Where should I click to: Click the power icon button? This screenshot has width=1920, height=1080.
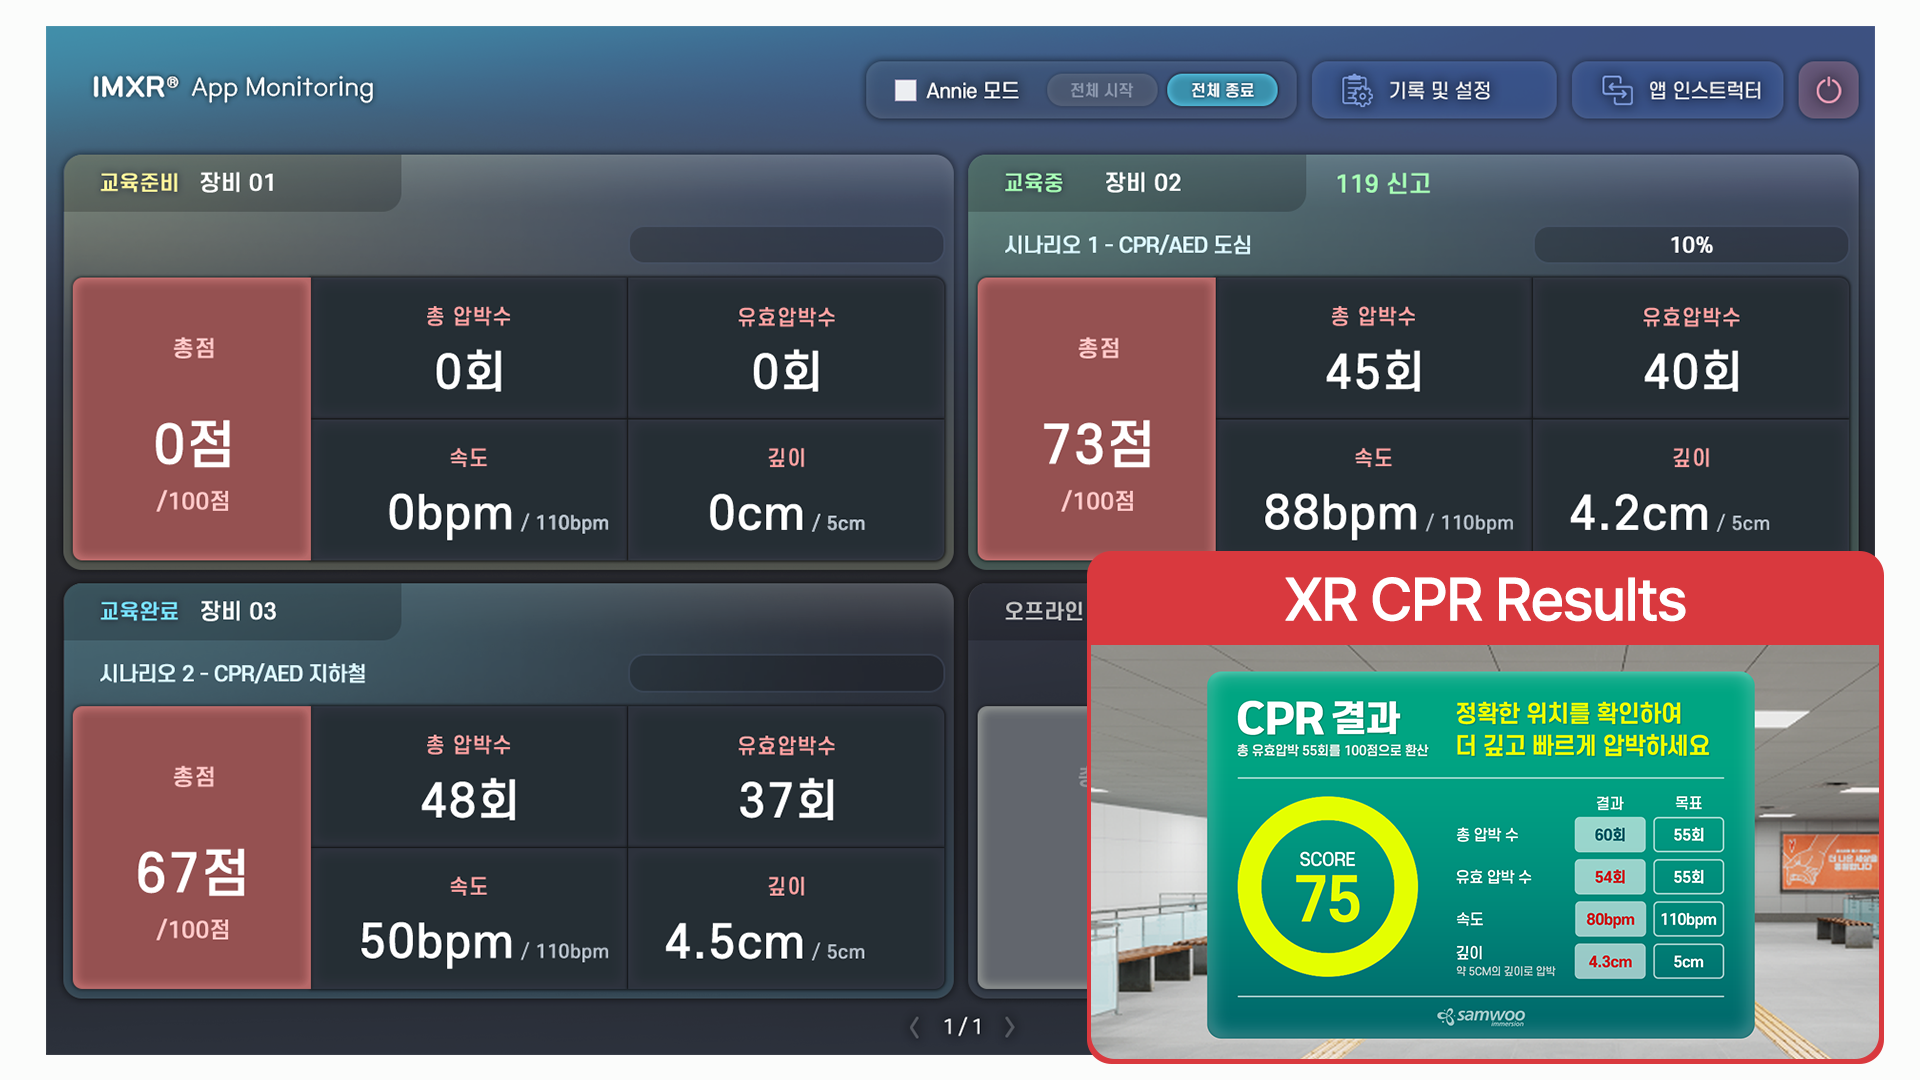(x=1828, y=90)
